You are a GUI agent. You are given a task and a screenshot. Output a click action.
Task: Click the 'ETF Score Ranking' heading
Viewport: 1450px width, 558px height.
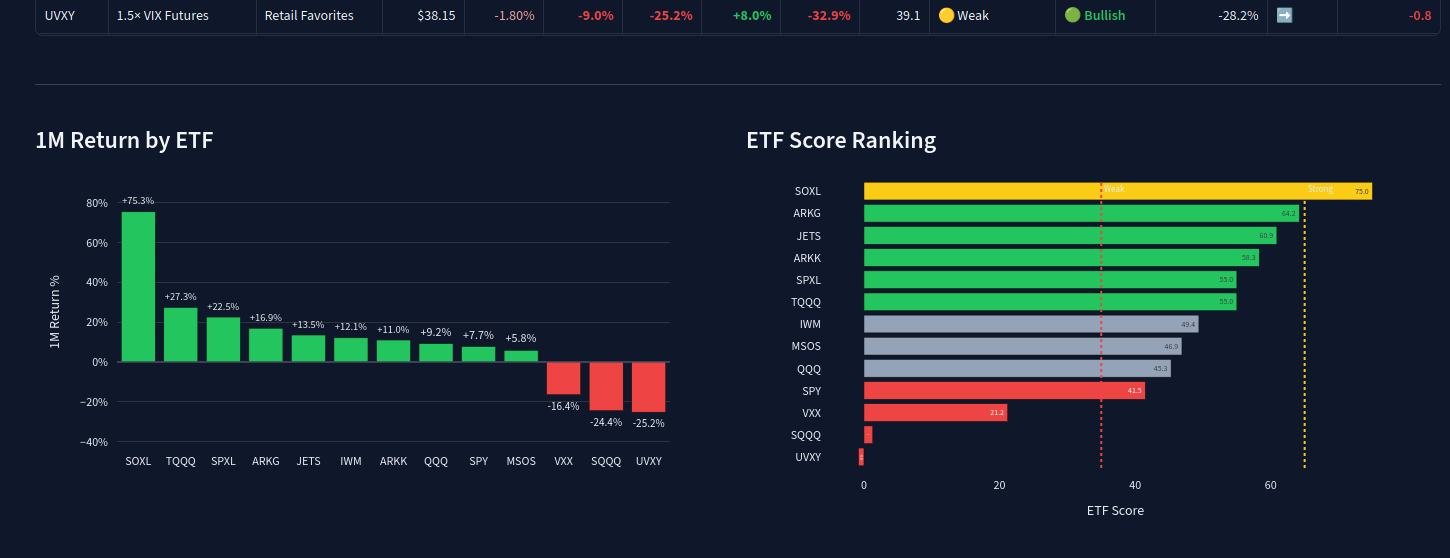pyautogui.click(x=841, y=140)
